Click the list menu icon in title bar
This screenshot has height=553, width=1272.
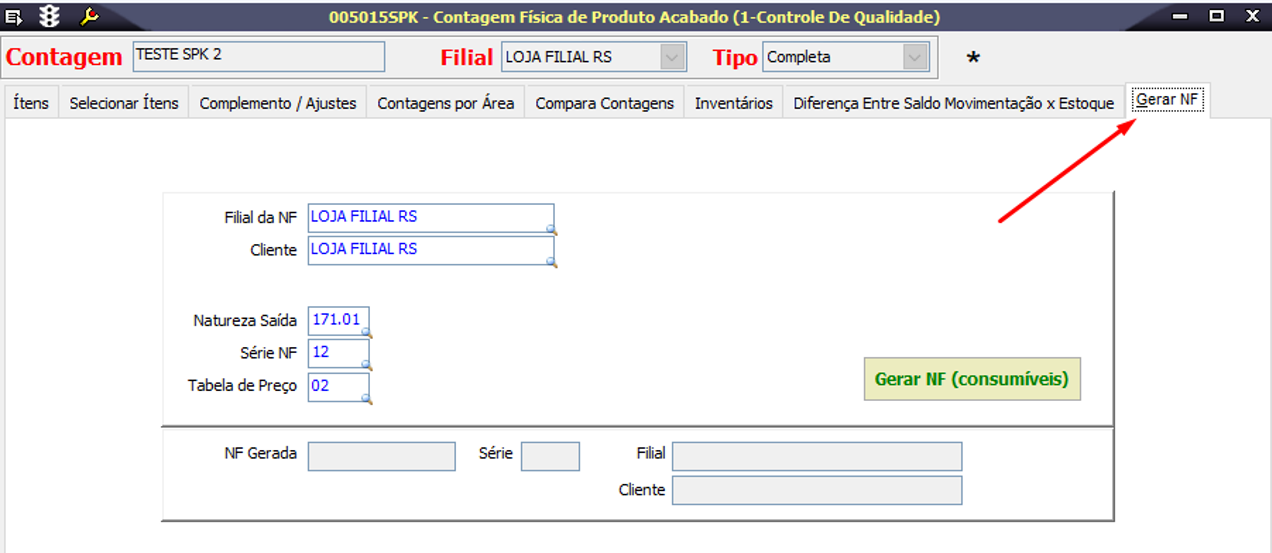14,16
